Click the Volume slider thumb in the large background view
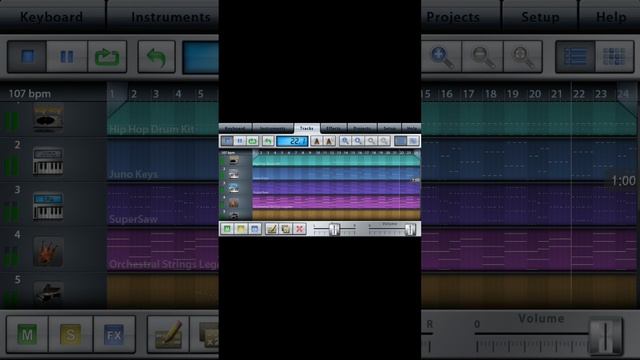Viewport: 640px width, 360px height. 606,336
